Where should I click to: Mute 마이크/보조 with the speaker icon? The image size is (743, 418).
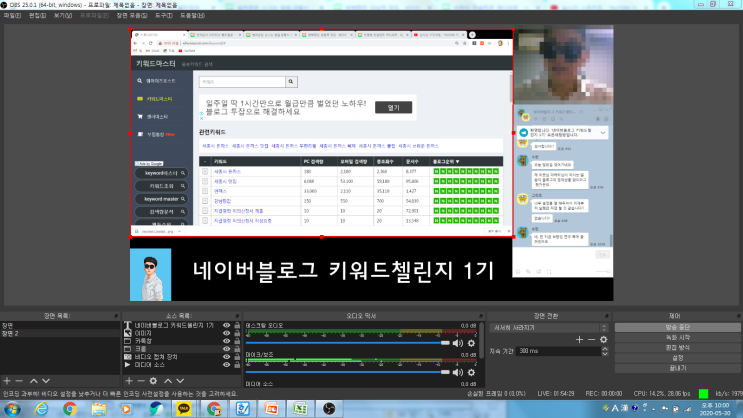pos(457,373)
